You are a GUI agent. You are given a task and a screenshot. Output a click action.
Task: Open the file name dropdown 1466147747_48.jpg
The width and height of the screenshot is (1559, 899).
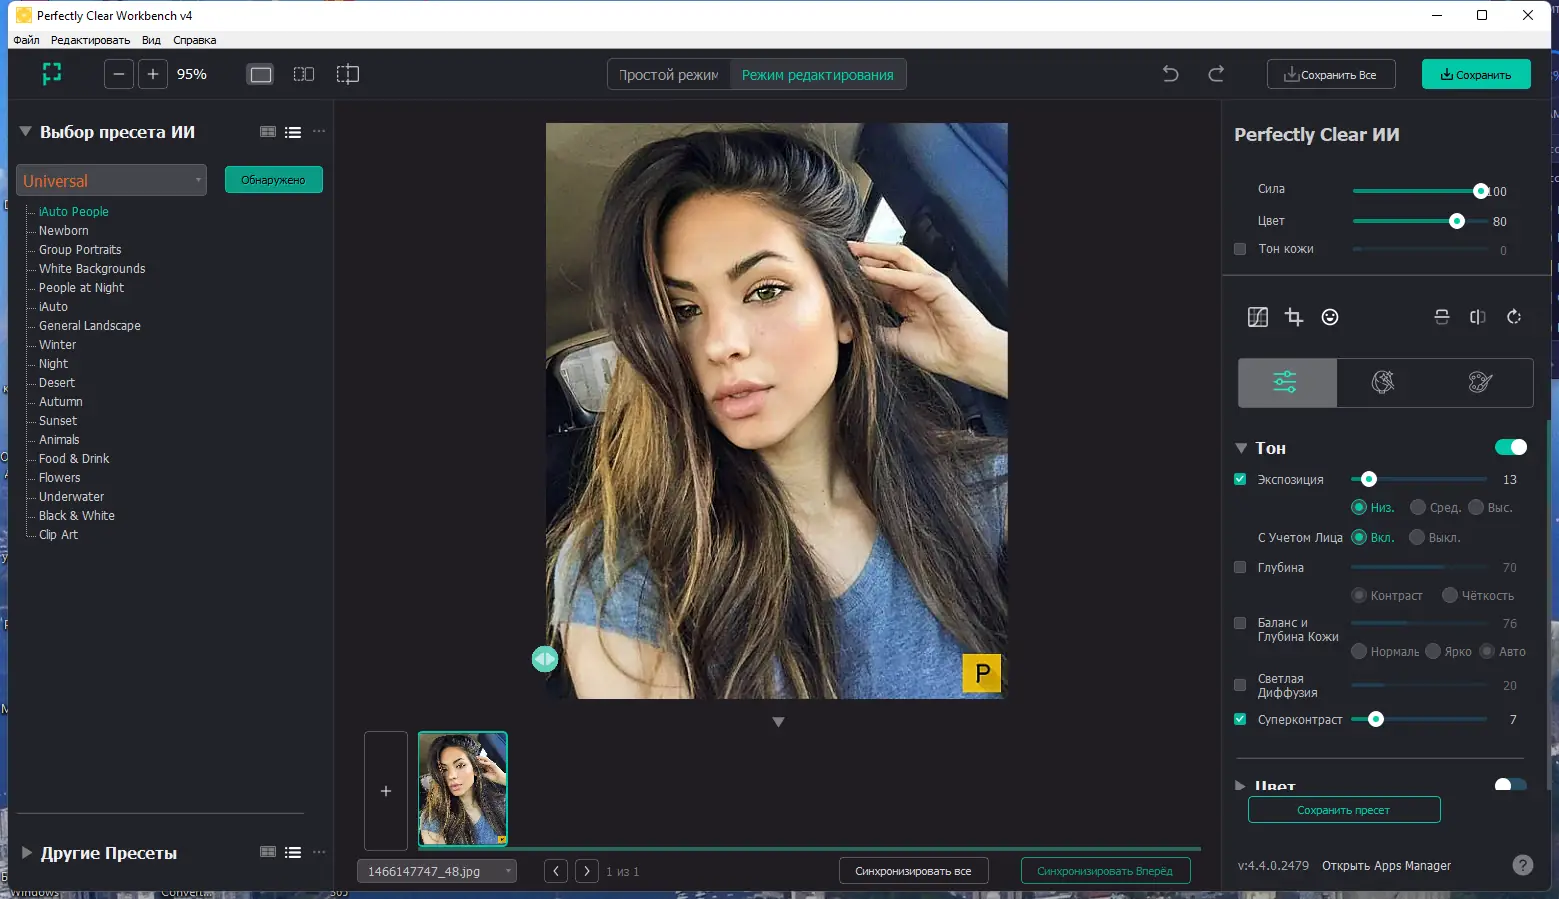tap(437, 871)
